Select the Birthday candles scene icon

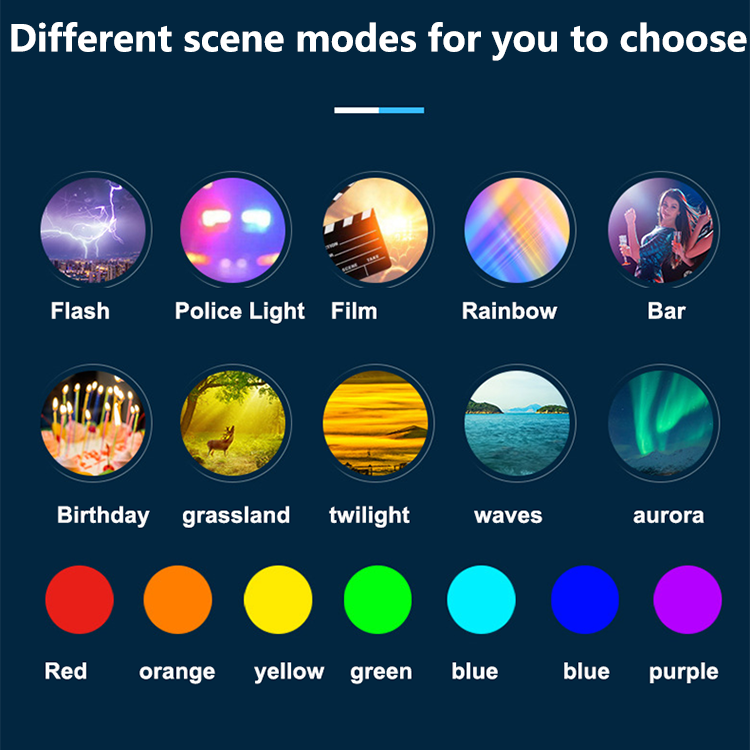click(x=93, y=423)
